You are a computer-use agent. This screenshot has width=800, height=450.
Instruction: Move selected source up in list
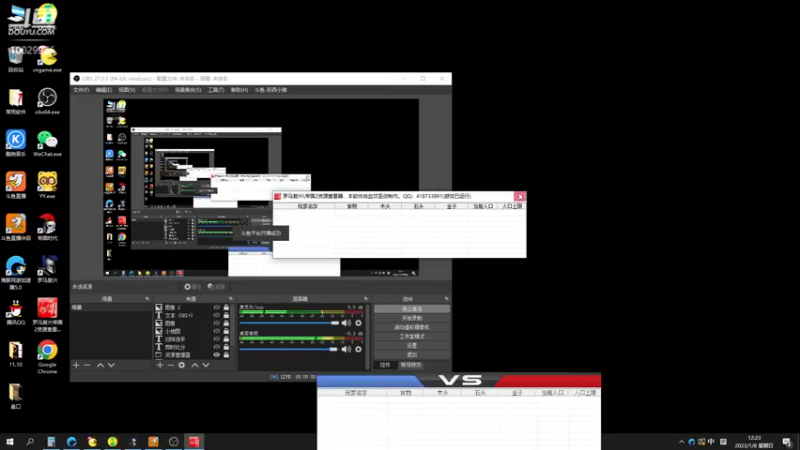click(x=194, y=365)
